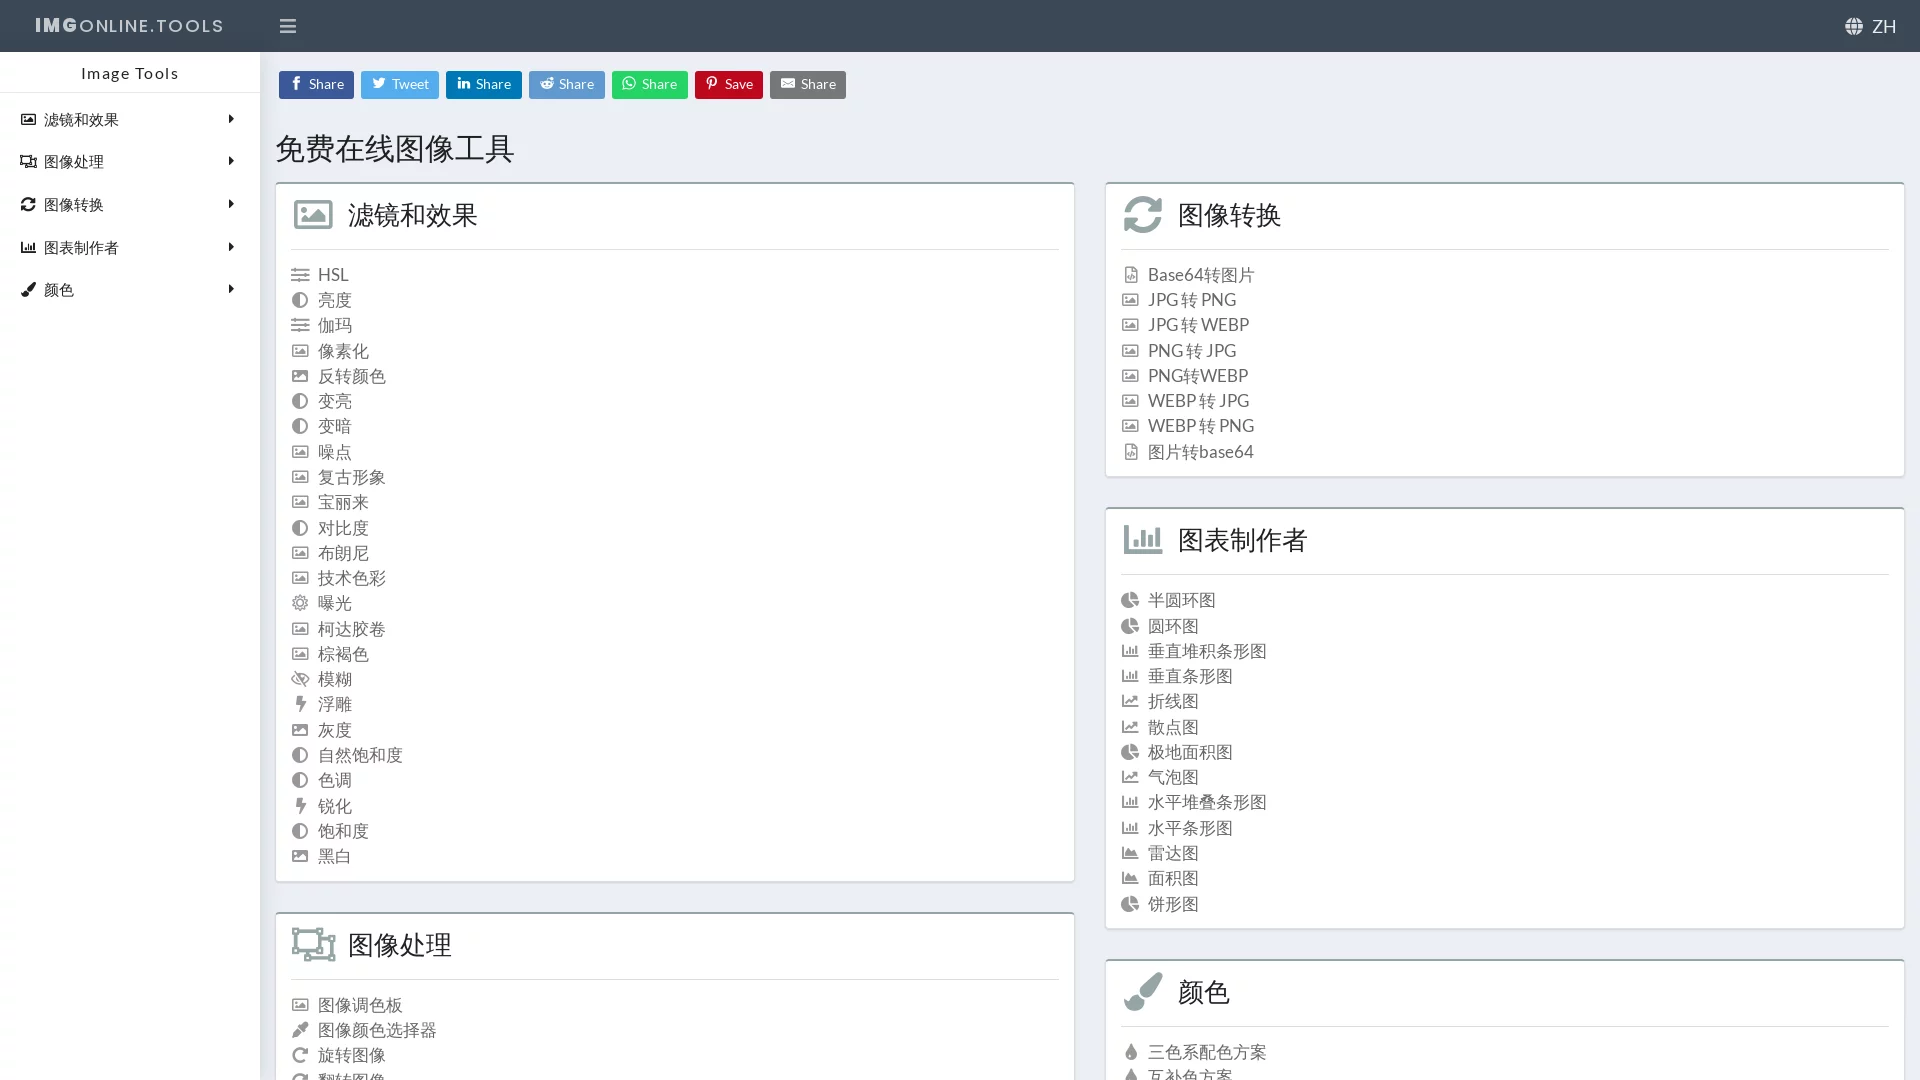Screen dimensions: 1920x1080
Task: Click the globe language icon next to ZH
Action: pyautogui.click(x=1852, y=26)
